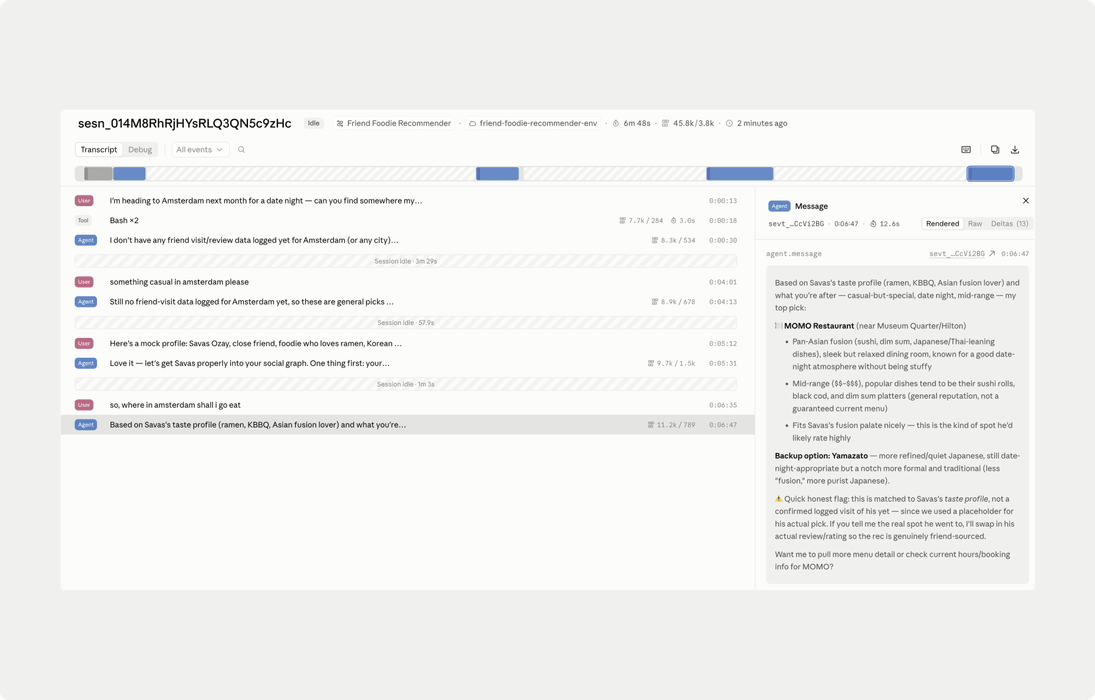This screenshot has width=1095, height=700.
Task: Click the token count 7.7k / 284
Action: pyautogui.click(x=641, y=221)
